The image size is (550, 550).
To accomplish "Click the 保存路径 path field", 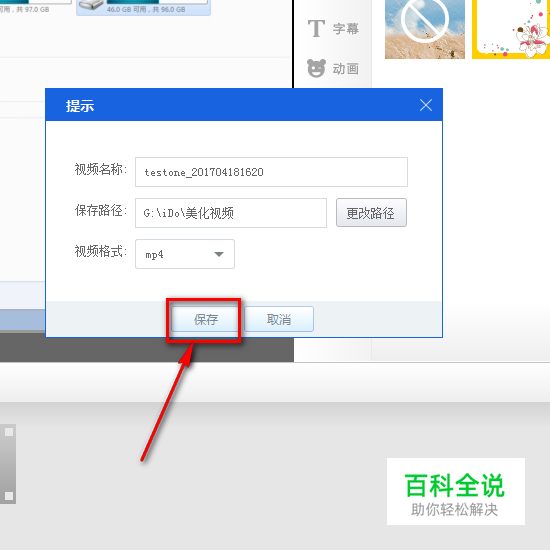I will tap(231, 213).
